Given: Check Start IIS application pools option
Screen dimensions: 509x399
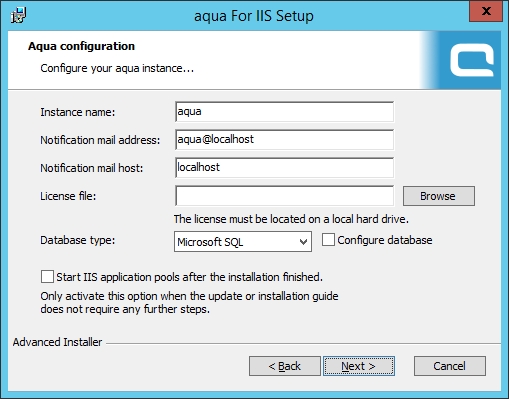Looking at the screenshot, I should pyautogui.click(x=47, y=277).
